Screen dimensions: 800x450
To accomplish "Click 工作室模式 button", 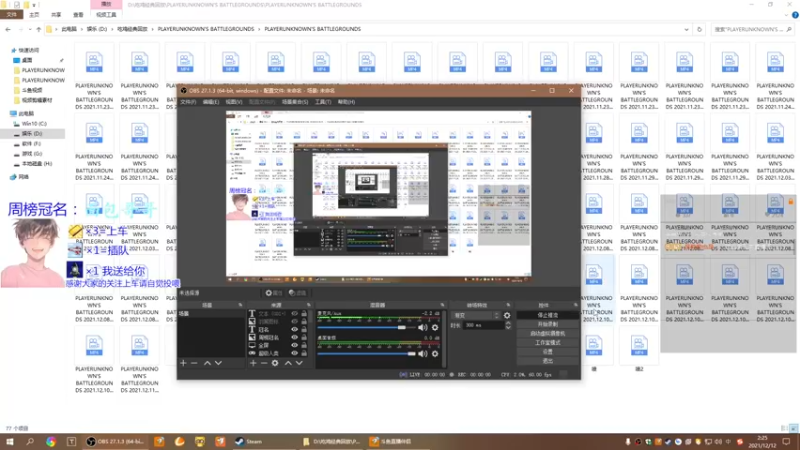I will pos(547,343).
